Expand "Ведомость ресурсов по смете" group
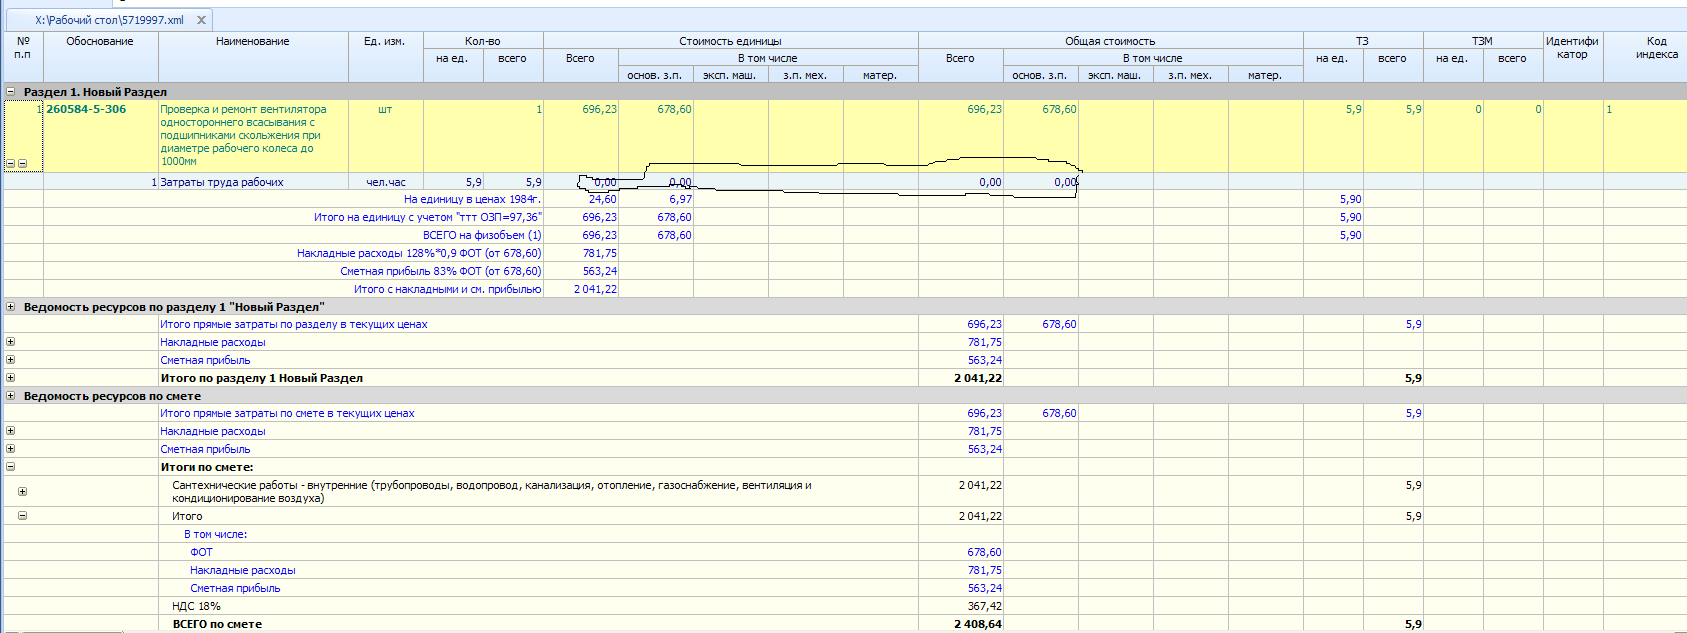The width and height of the screenshot is (1687, 633). coord(11,396)
